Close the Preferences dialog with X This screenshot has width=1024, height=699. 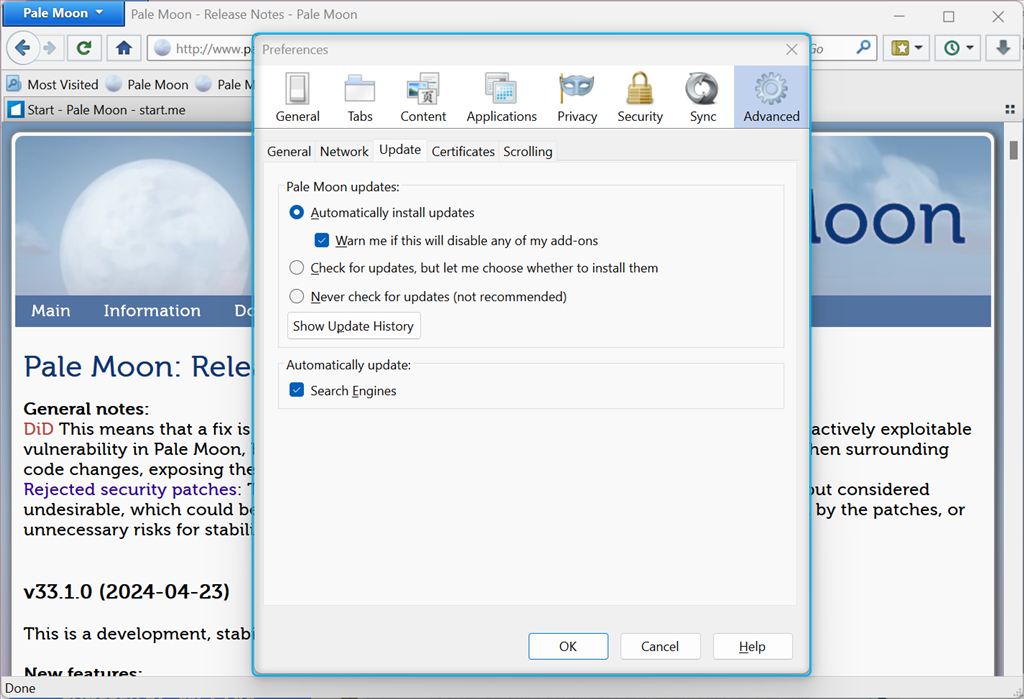[x=792, y=50]
